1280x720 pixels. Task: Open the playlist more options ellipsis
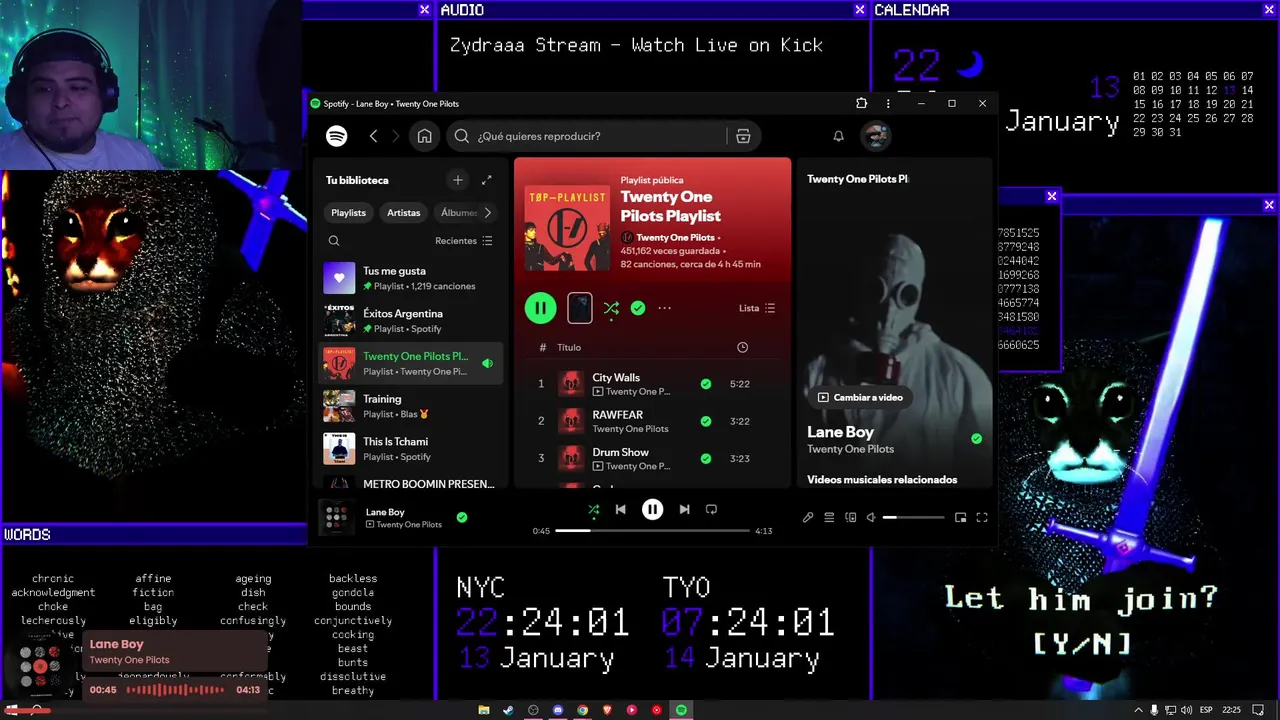665,308
